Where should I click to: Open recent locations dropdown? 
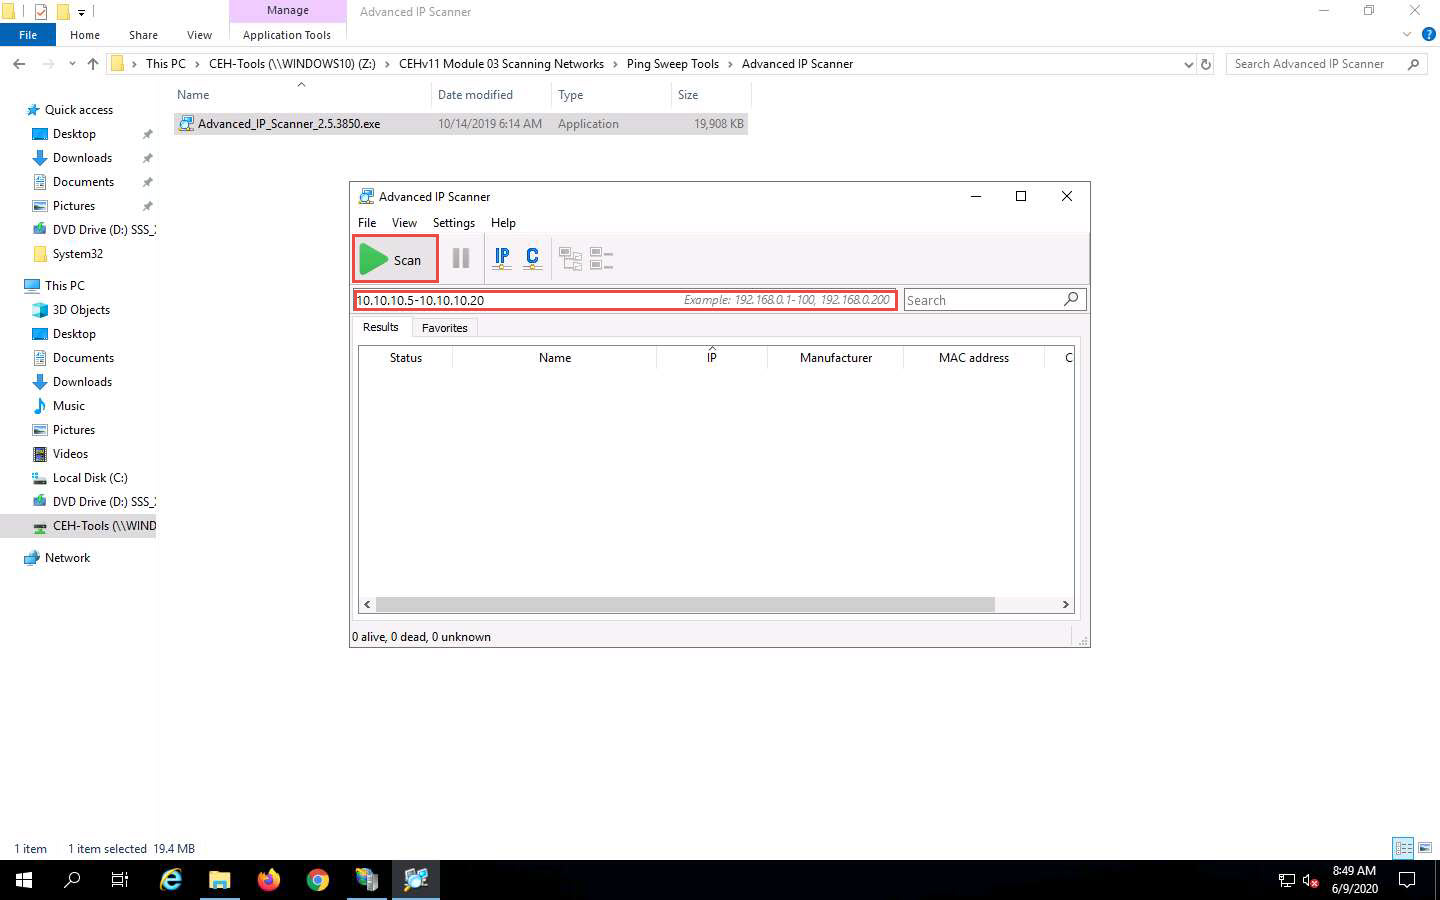[72, 64]
